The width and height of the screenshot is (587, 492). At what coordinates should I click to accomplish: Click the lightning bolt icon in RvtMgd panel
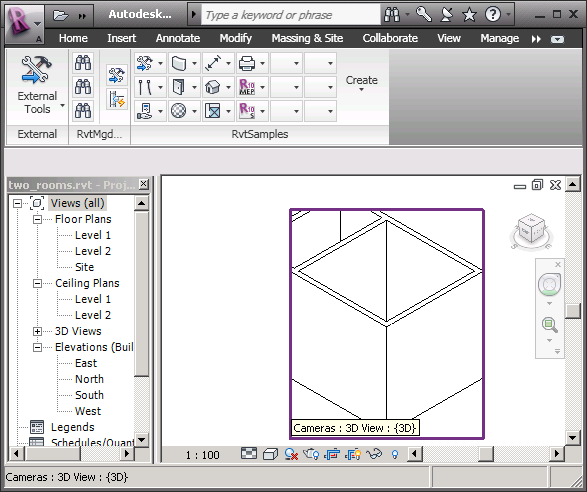pos(117,99)
